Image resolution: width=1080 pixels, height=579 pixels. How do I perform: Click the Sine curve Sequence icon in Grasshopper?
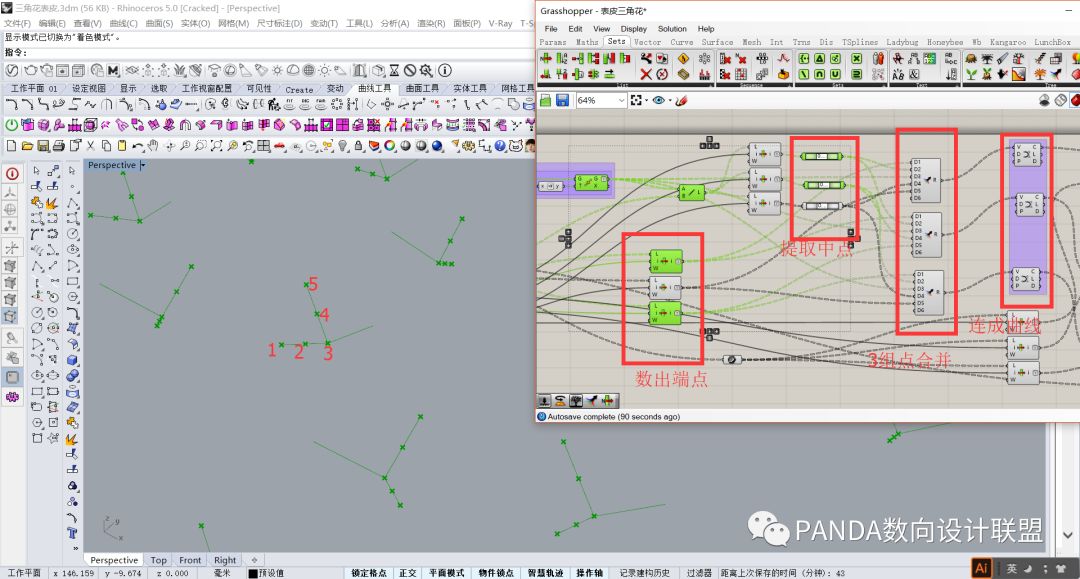point(783,58)
